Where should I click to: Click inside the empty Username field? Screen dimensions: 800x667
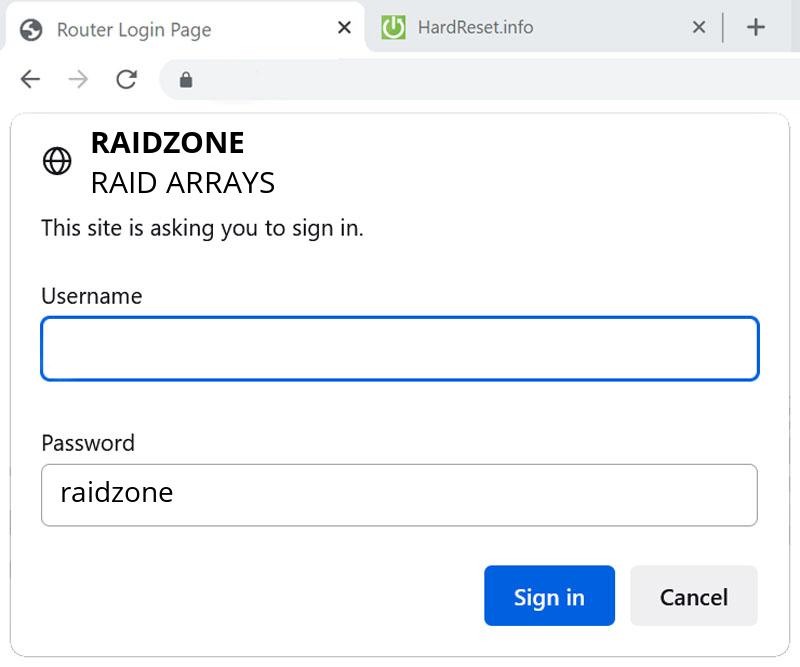400,348
